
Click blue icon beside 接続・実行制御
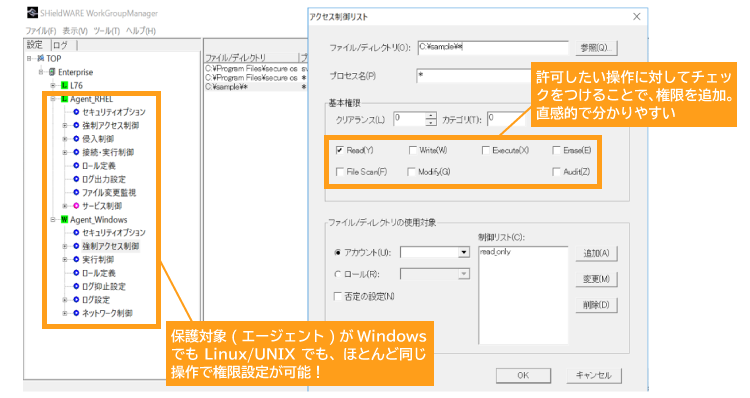(x=76, y=152)
